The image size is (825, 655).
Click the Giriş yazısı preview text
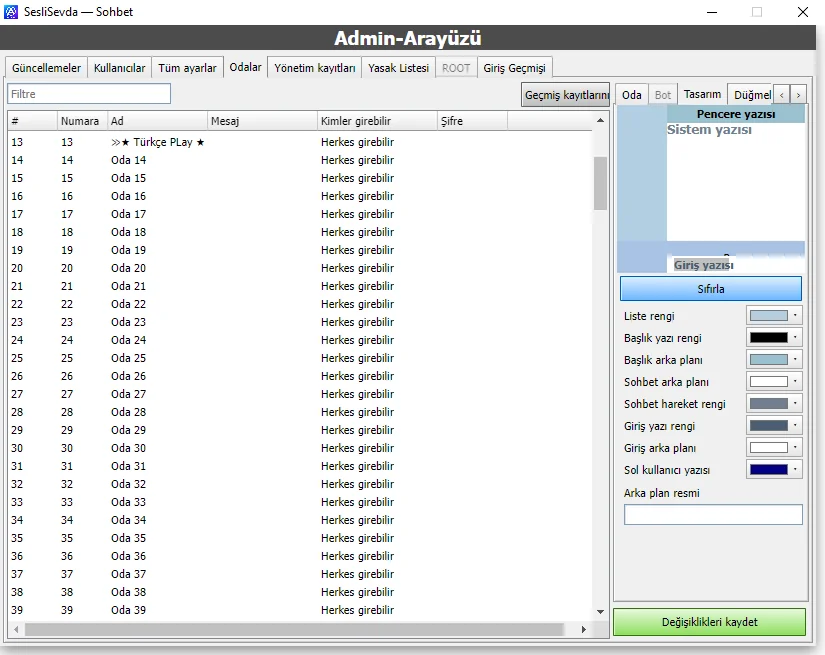pyautogui.click(x=703, y=265)
